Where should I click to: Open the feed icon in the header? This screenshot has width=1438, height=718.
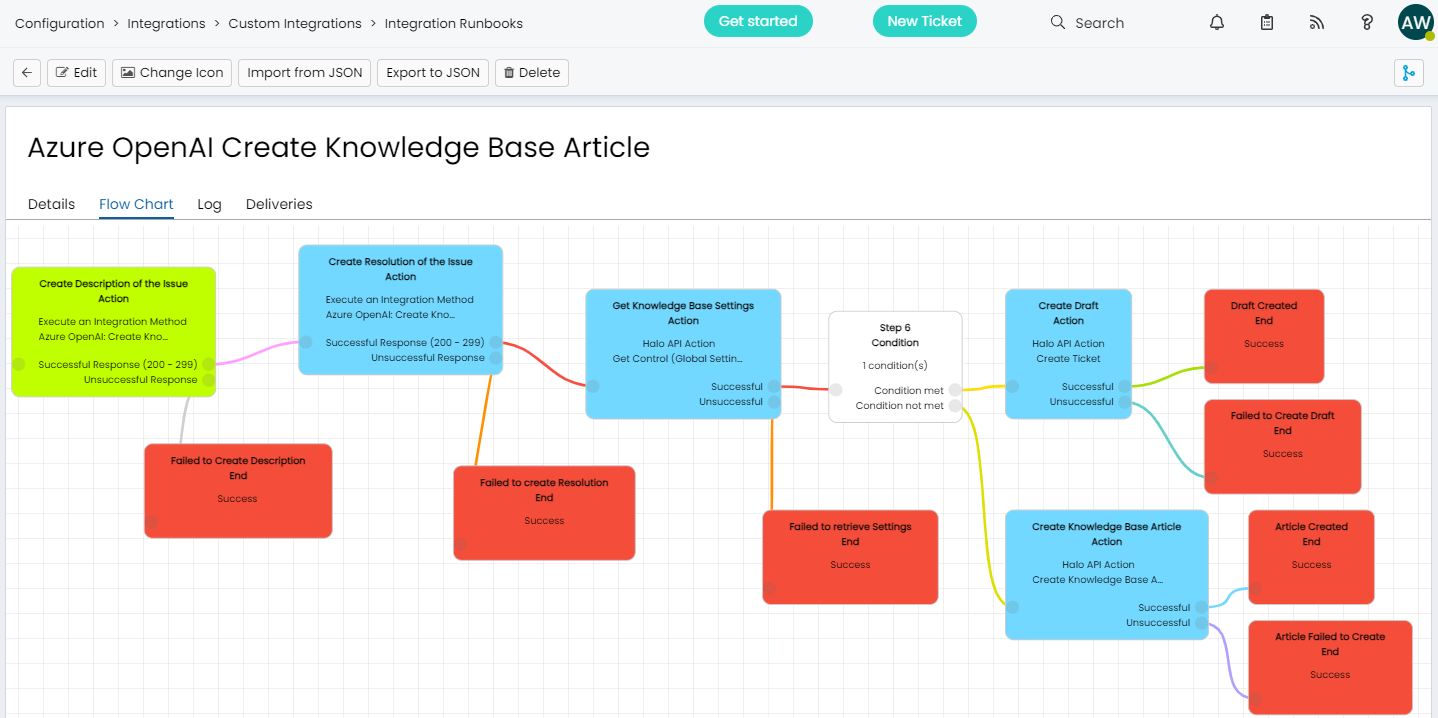click(x=1317, y=22)
